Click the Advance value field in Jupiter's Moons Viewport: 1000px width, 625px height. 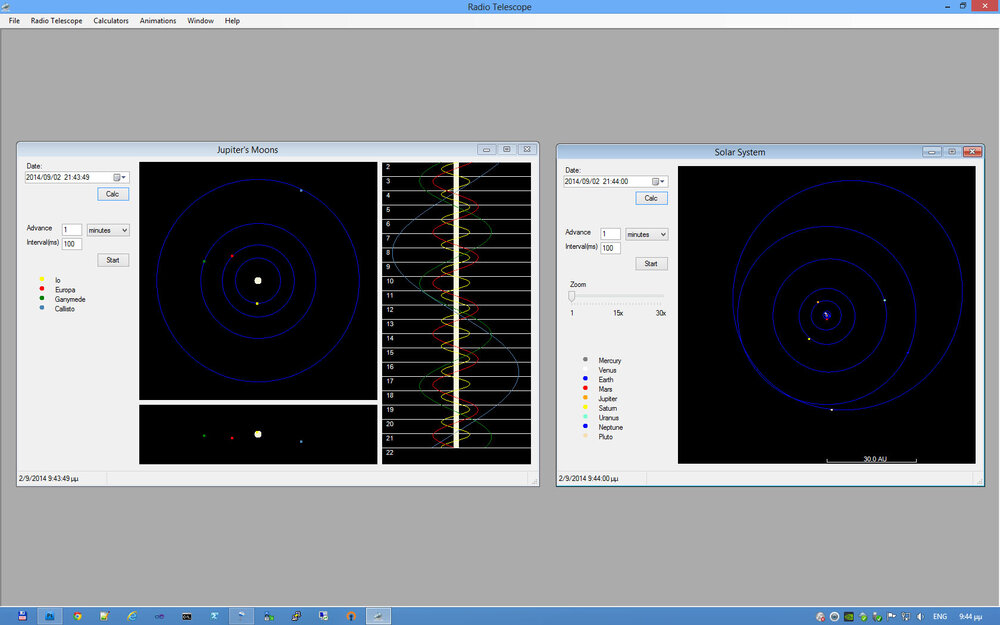pos(71,230)
